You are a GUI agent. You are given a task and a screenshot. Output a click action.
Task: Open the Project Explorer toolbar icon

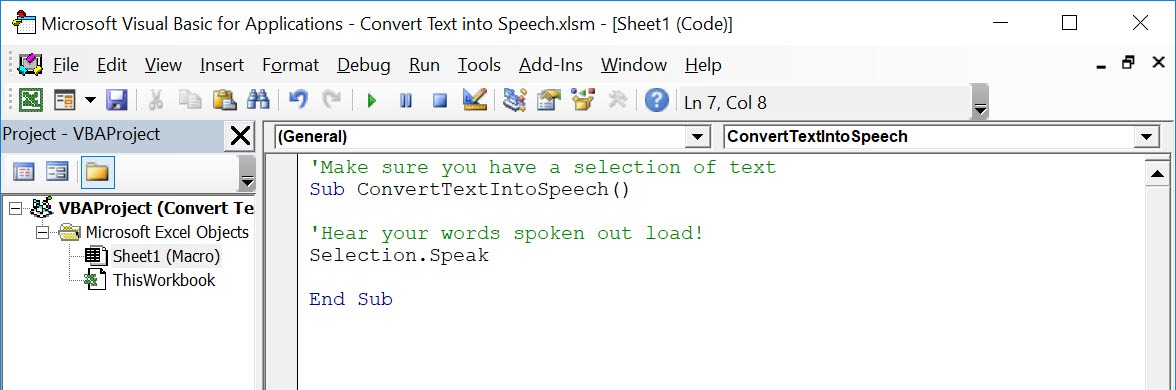pyautogui.click(x=514, y=100)
